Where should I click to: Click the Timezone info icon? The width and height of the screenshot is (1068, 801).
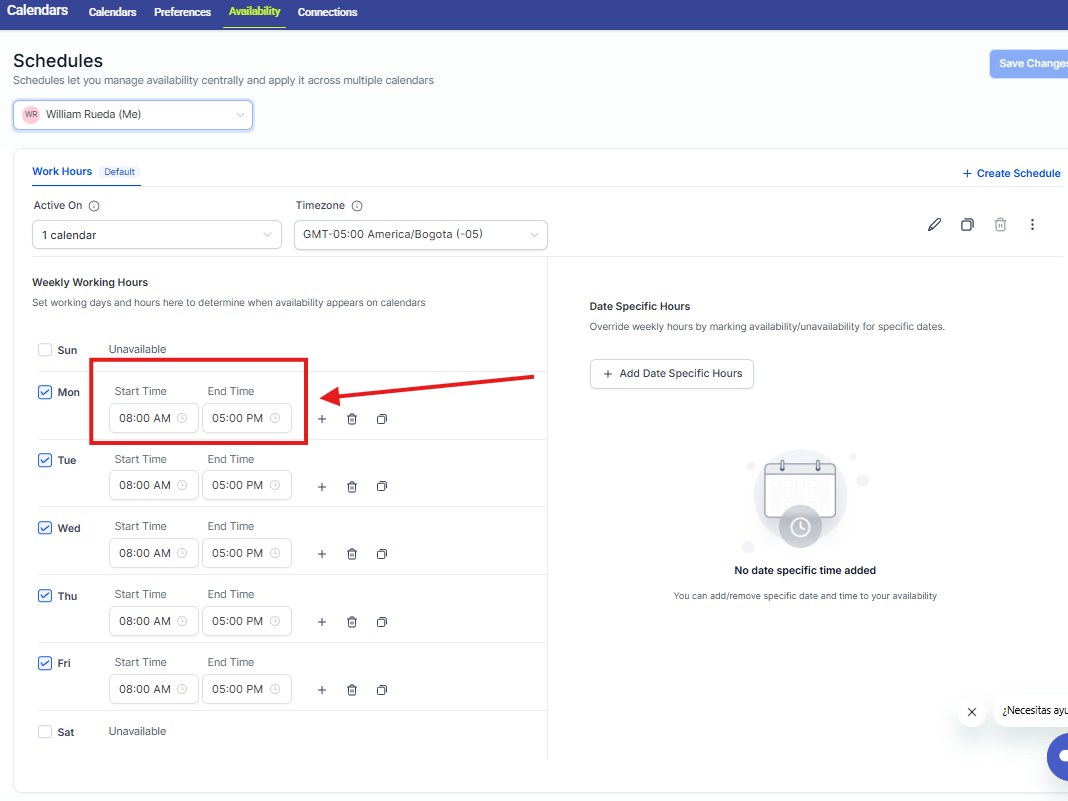(x=357, y=206)
